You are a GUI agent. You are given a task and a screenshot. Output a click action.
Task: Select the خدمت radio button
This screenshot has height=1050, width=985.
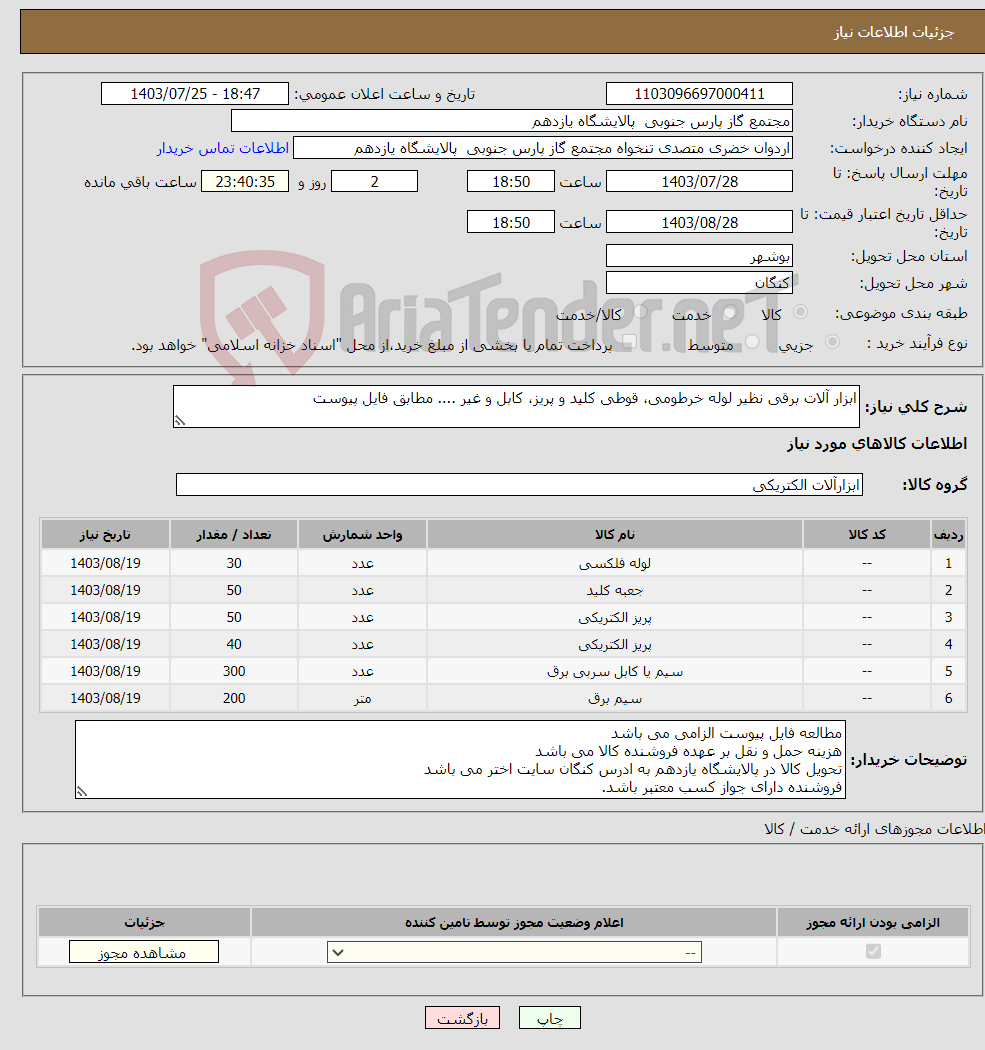(x=730, y=312)
